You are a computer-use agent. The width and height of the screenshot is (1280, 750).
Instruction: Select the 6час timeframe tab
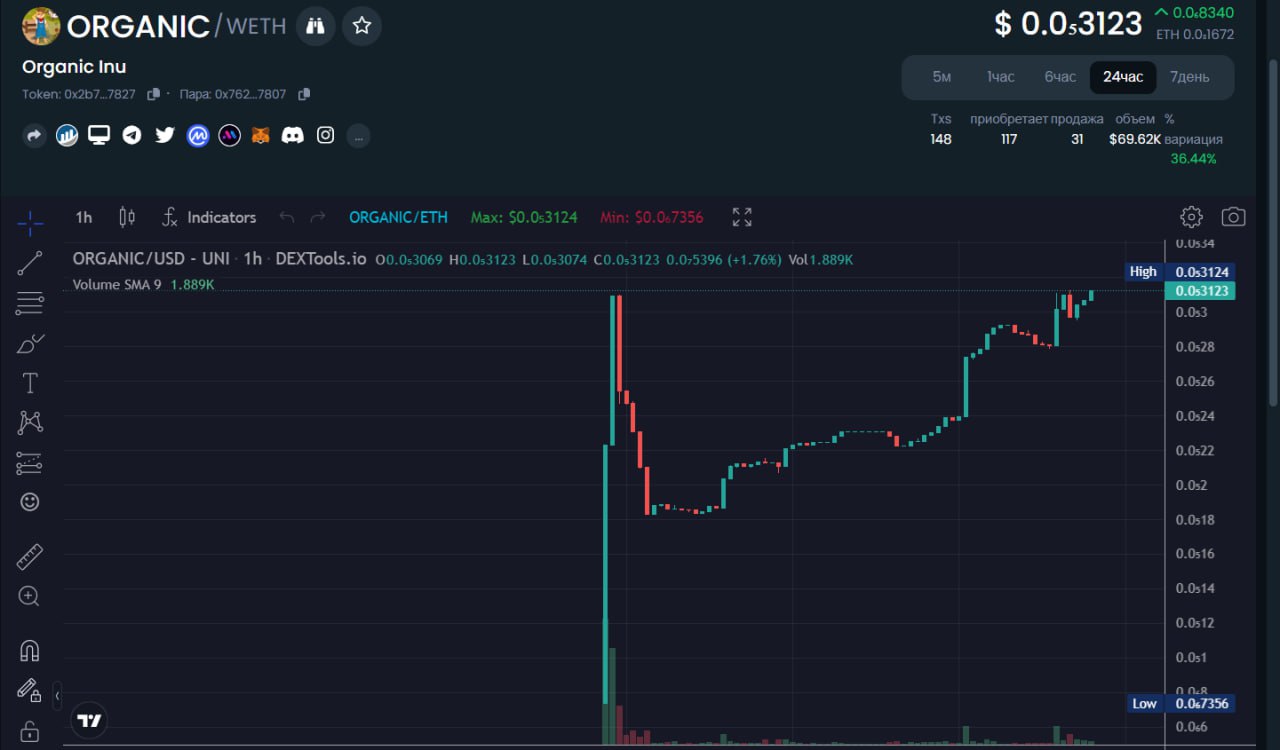1060,77
